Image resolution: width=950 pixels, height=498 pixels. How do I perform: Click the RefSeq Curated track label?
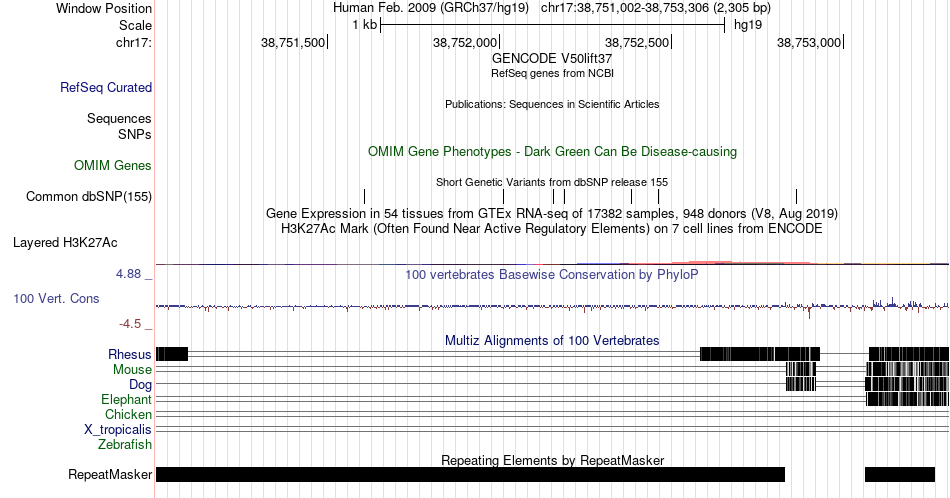[106, 87]
